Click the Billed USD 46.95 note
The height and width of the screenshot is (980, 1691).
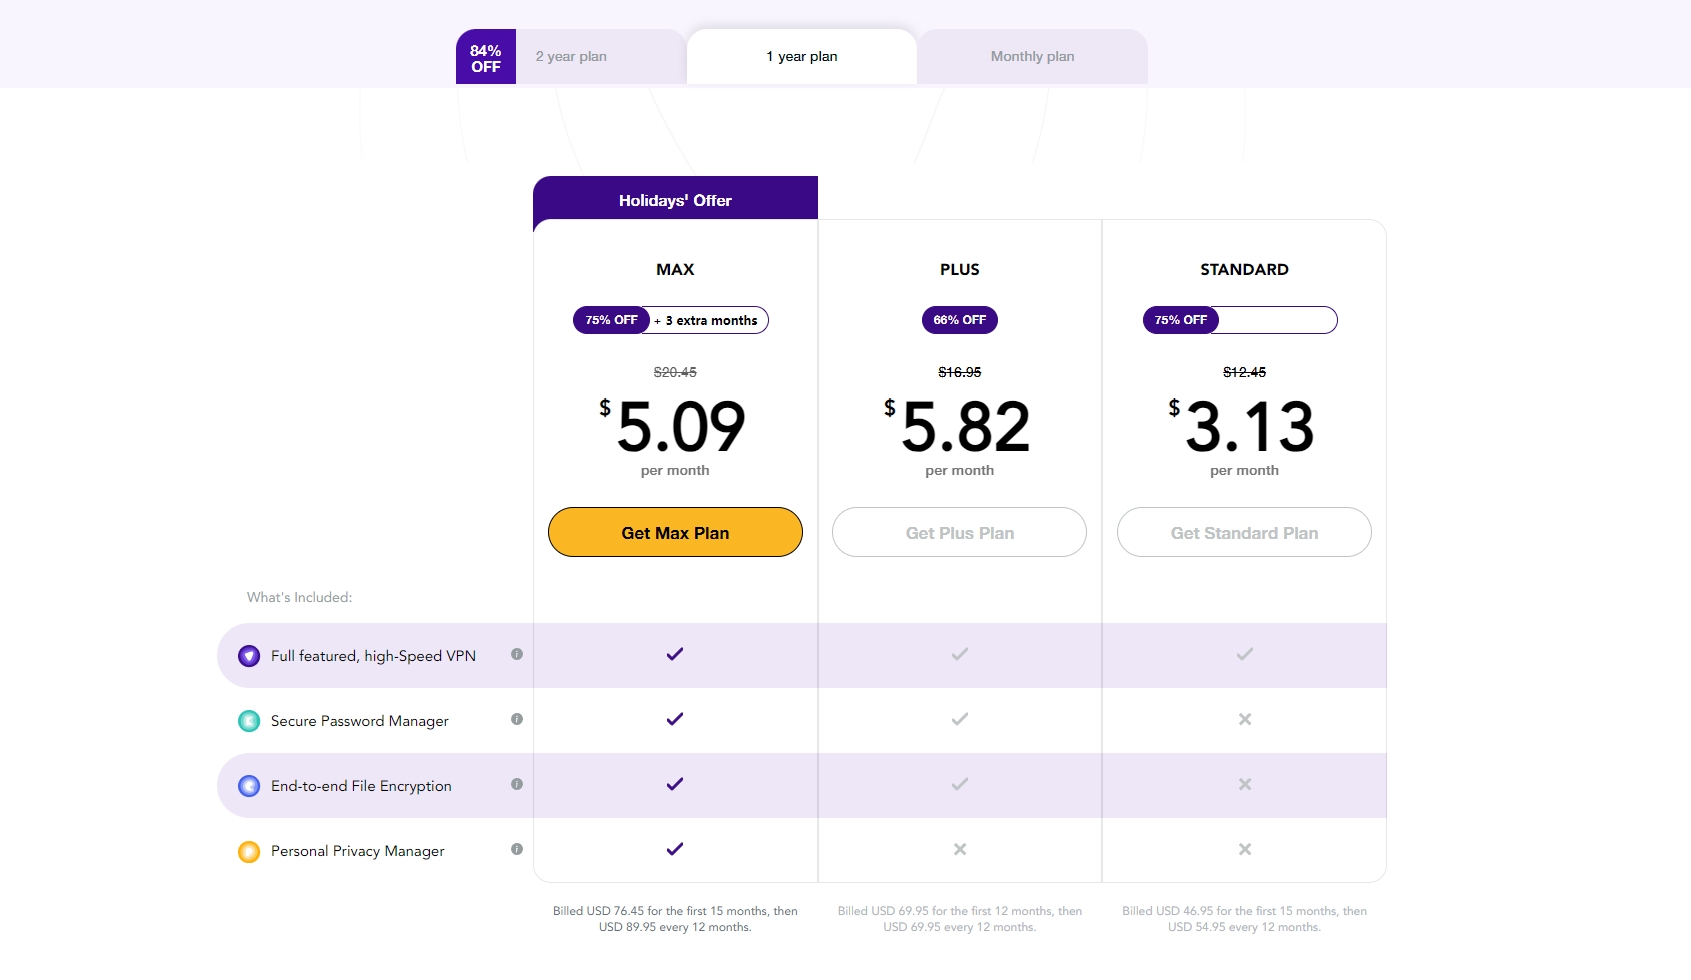[1244, 919]
